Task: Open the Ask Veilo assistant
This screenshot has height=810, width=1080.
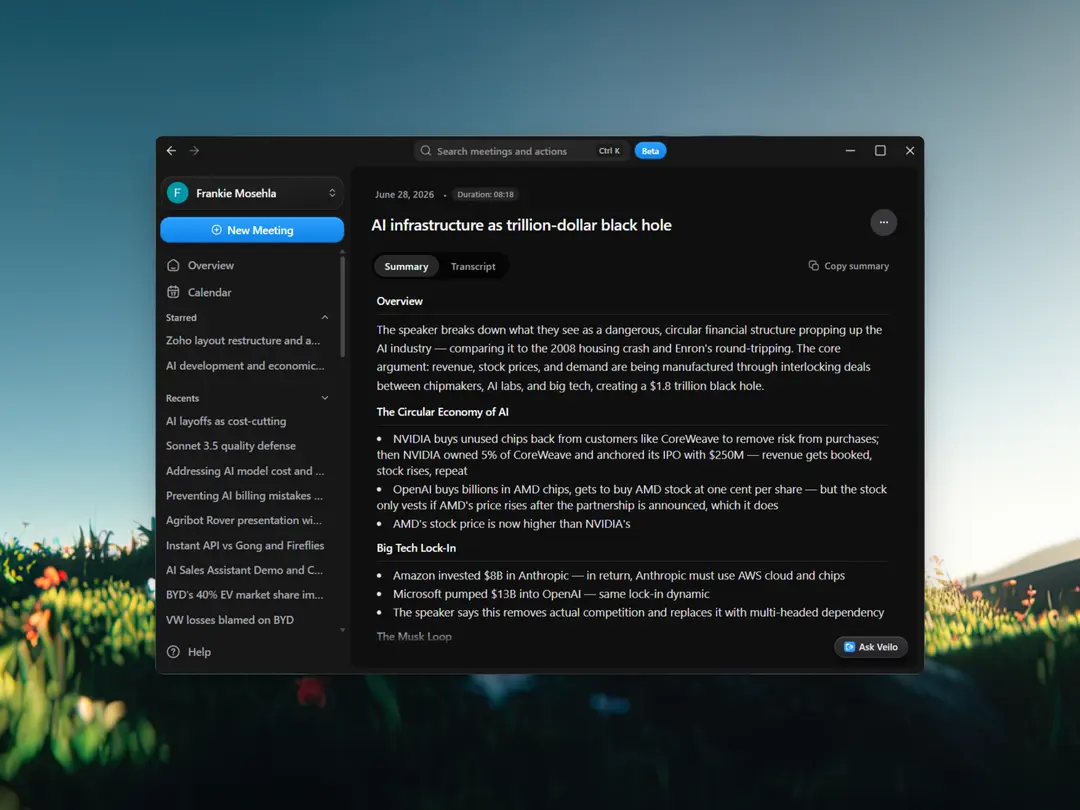Action: pyautogui.click(x=871, y=647)
